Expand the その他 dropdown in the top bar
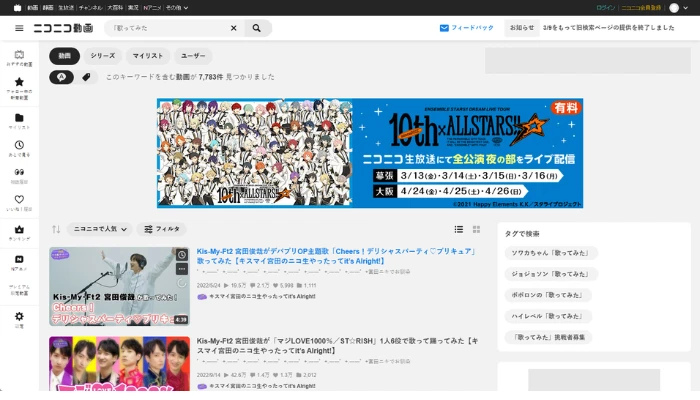700x400 pixels. [177, 8]
